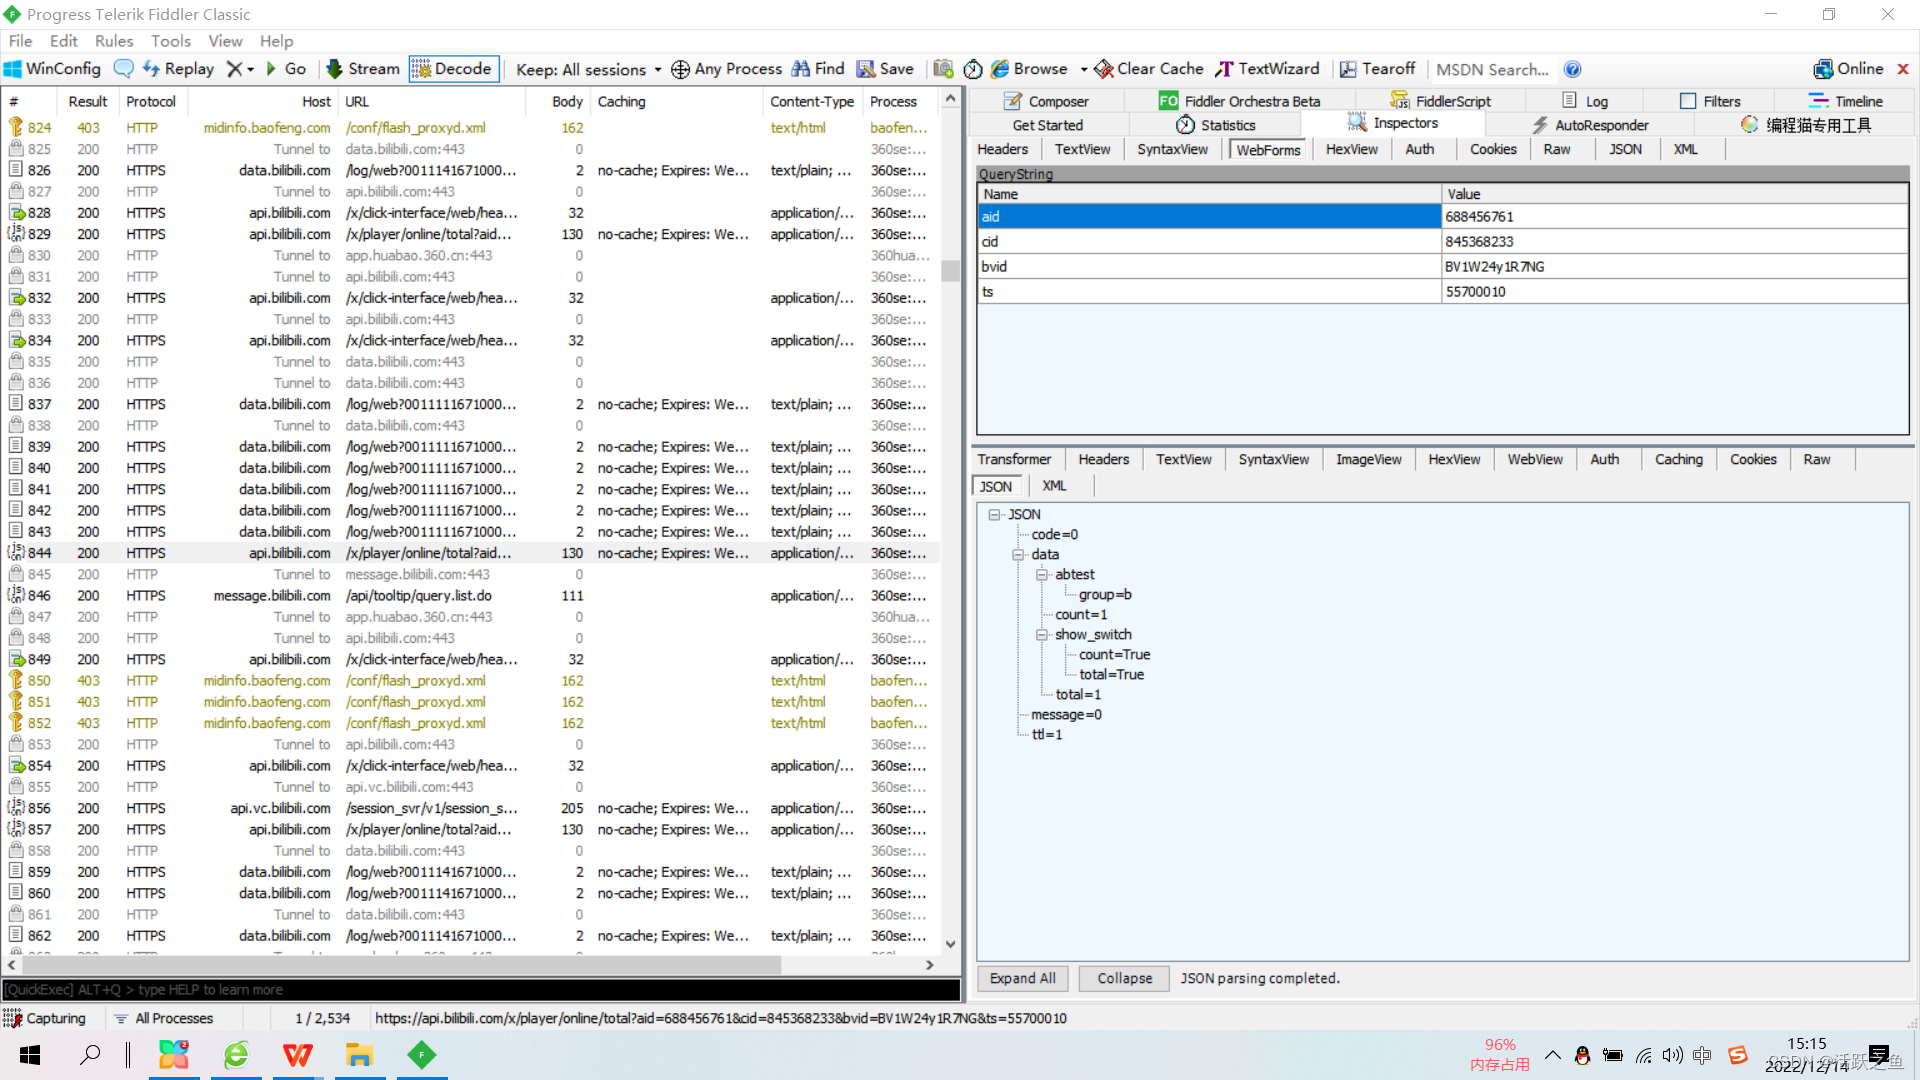Click the QuickExec command box
Viewport: 1920px width, 1080px height.
pyautogui.click(x=481, y=989)
